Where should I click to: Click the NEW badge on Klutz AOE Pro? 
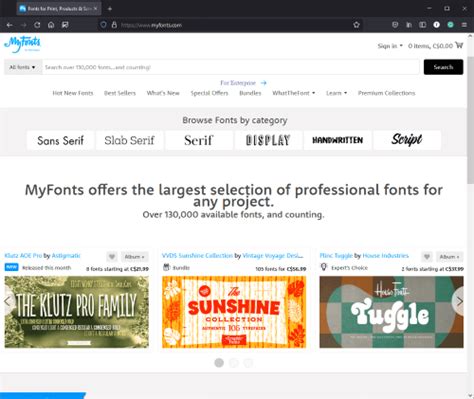(x=11, y=267)
